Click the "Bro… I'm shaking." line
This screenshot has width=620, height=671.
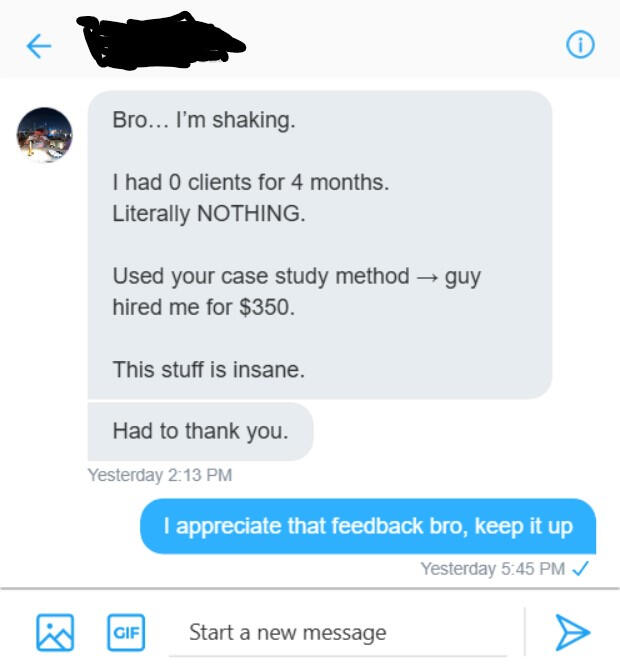click(x=204, y=120)
